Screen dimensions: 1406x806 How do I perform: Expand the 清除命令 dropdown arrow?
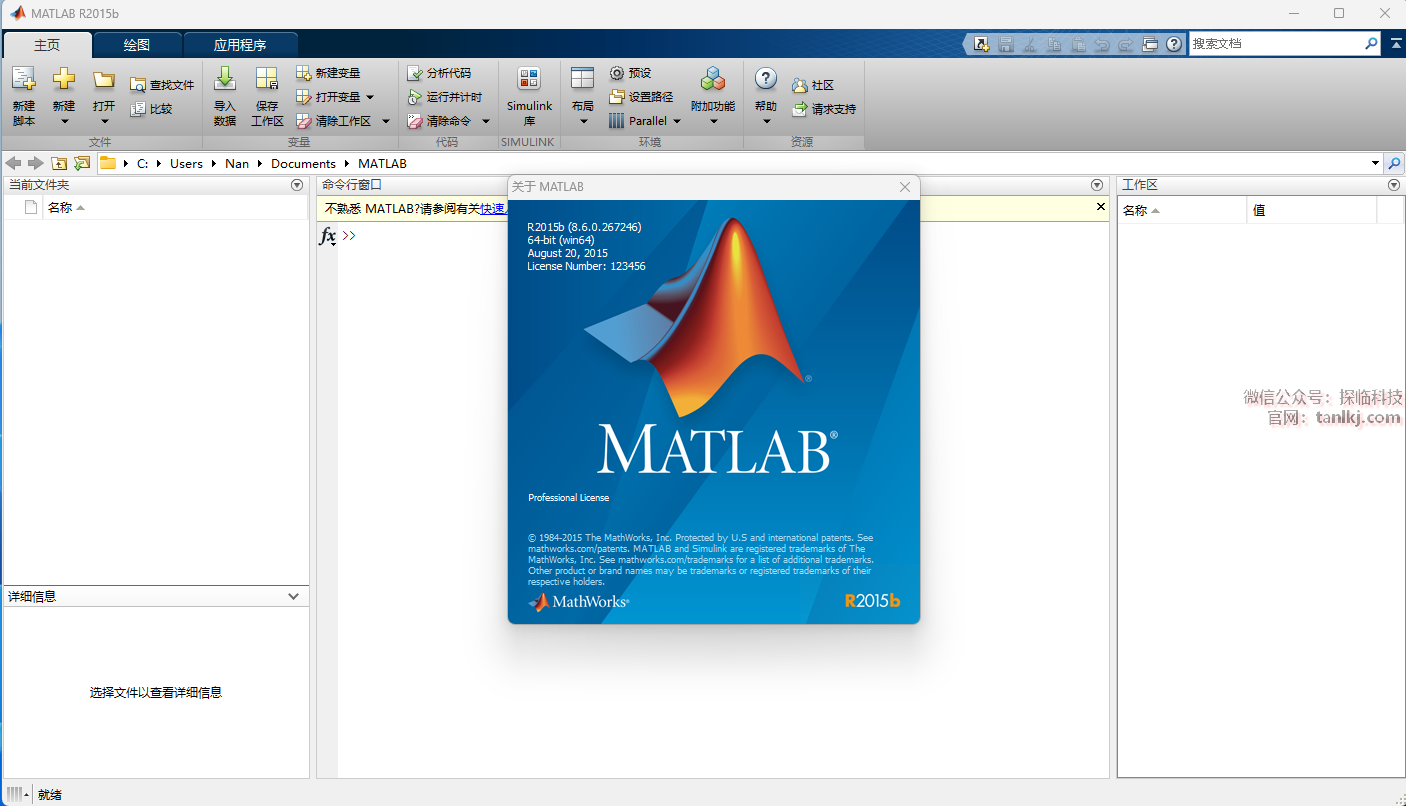pos(486,121)
